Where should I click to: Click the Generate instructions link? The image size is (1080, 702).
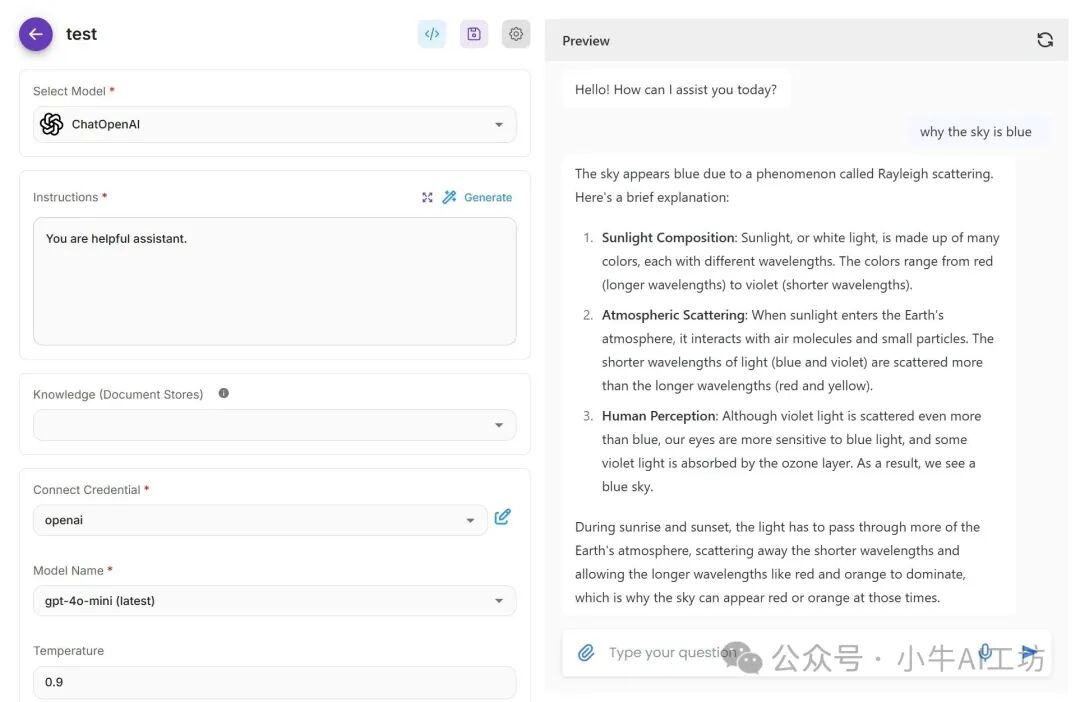tap(486, 197)
